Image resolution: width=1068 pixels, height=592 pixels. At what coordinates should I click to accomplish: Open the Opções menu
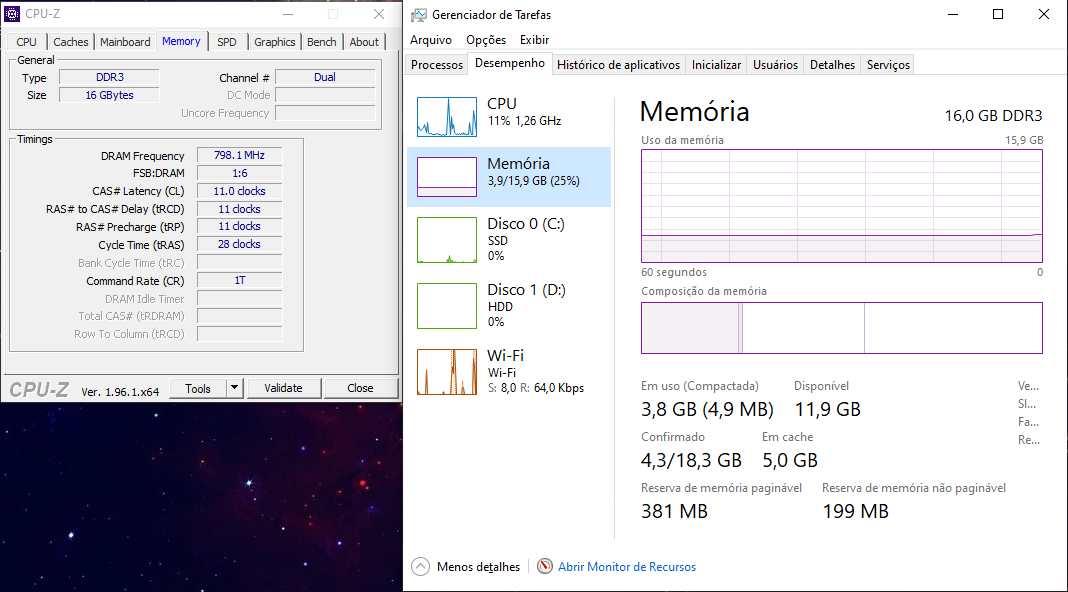pyautogui.click(x=486, y=40)
